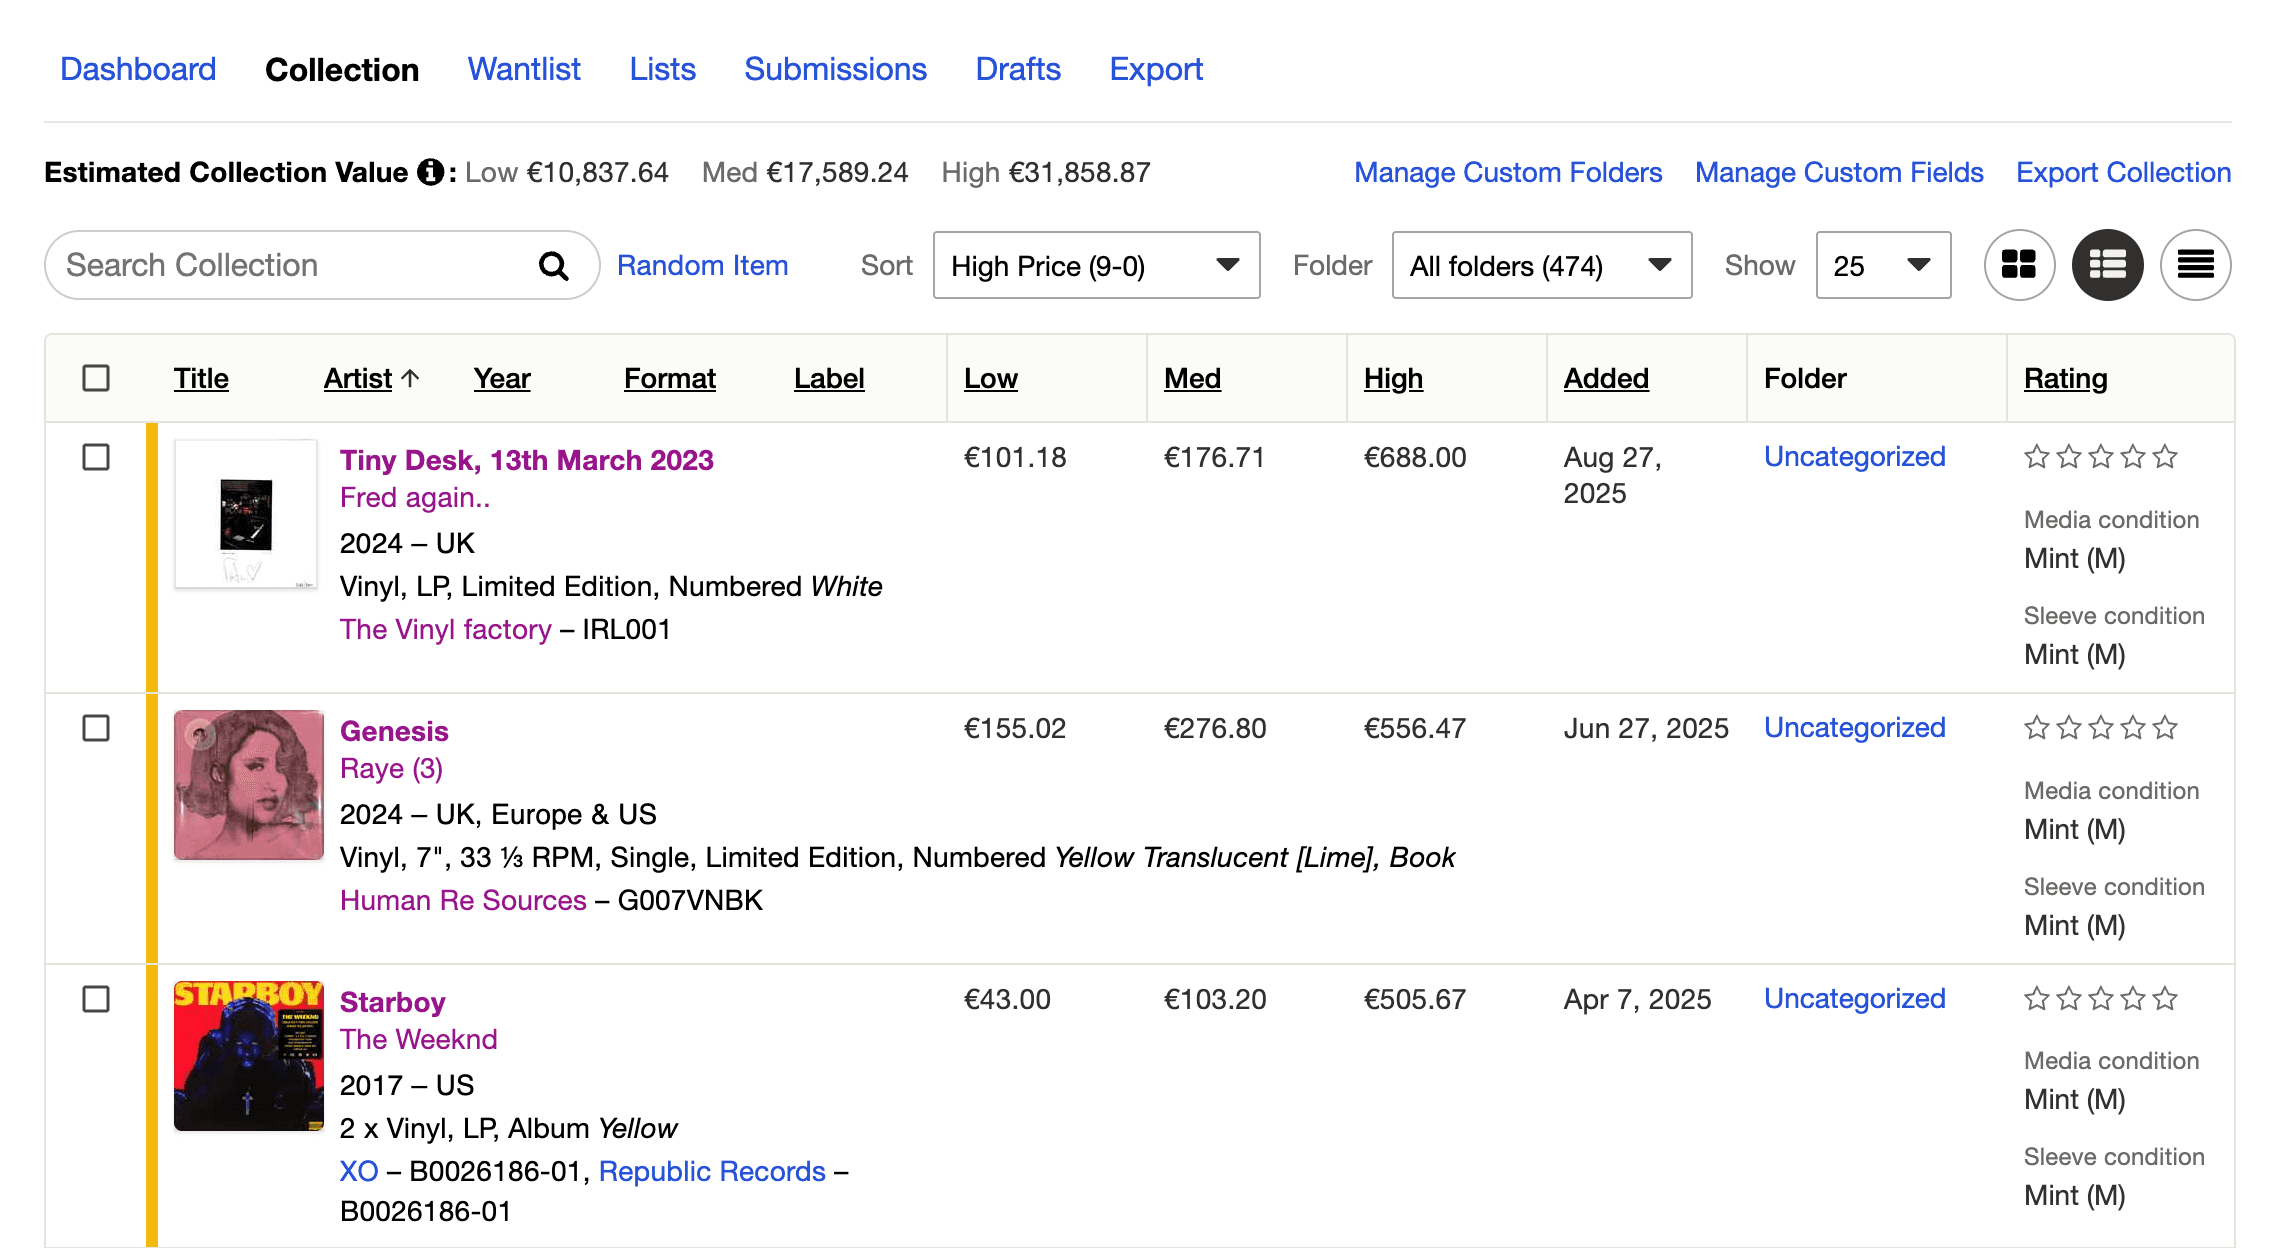The width and height of the screenshot is (2278, 1248).
Task: Sort by the High price column header
Action: [x=1393, y=378]
